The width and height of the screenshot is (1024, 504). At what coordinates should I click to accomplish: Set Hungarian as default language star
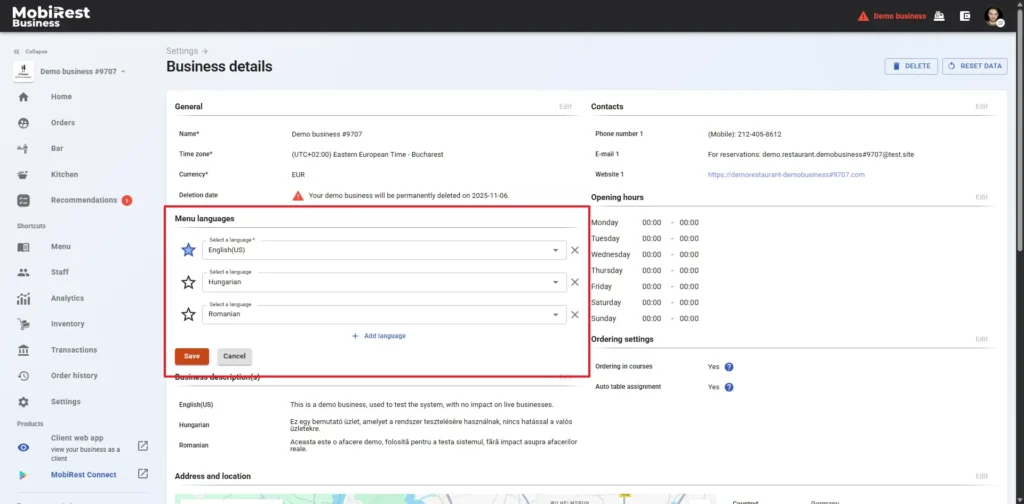point(188,283)
